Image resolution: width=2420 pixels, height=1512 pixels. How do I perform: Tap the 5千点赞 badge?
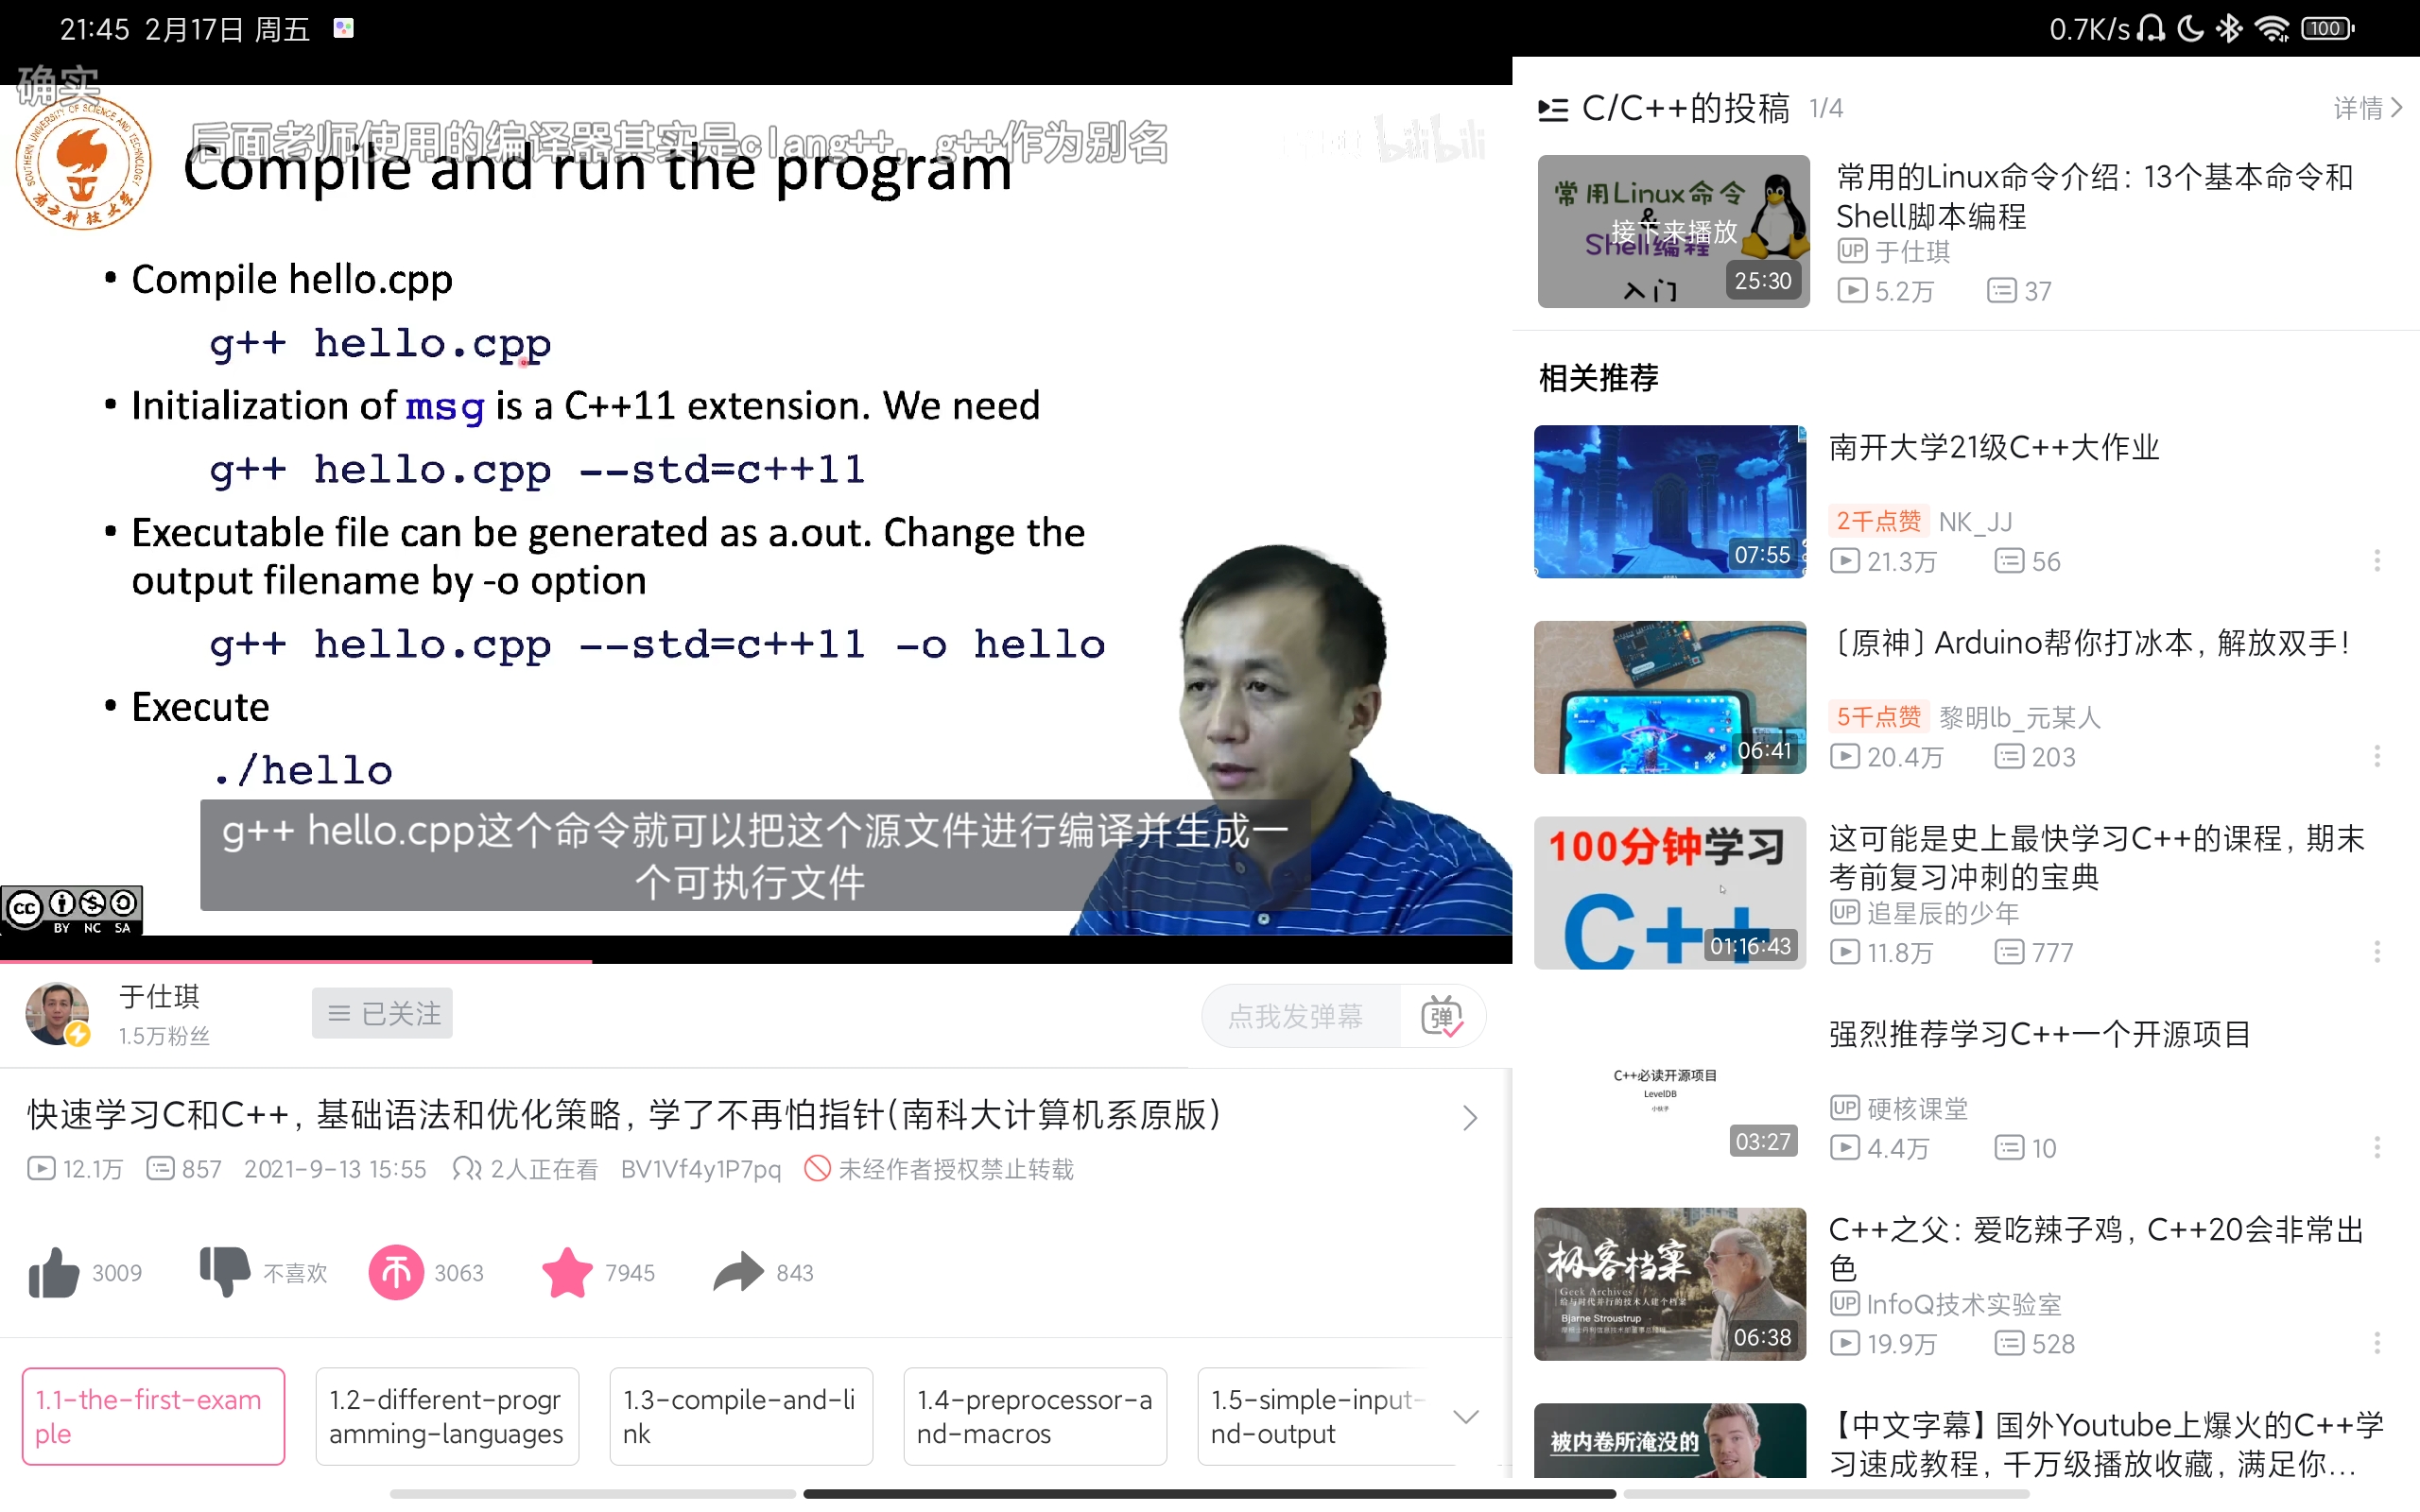pos(1878,717)
